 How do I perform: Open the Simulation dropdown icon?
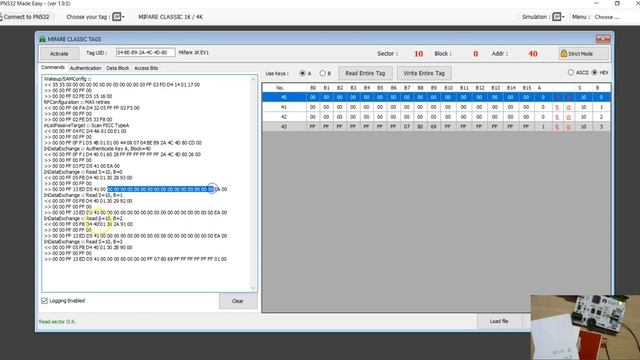[558, 17]
